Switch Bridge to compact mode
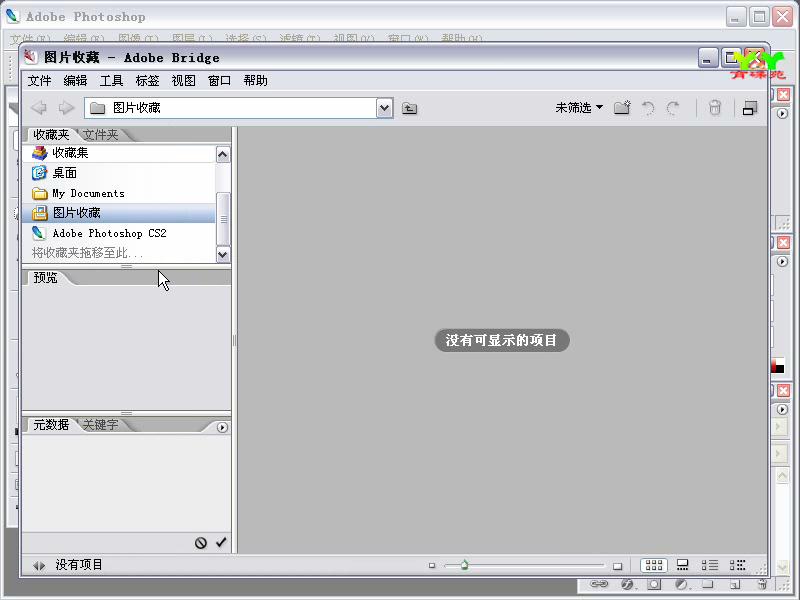 (749, 108)
